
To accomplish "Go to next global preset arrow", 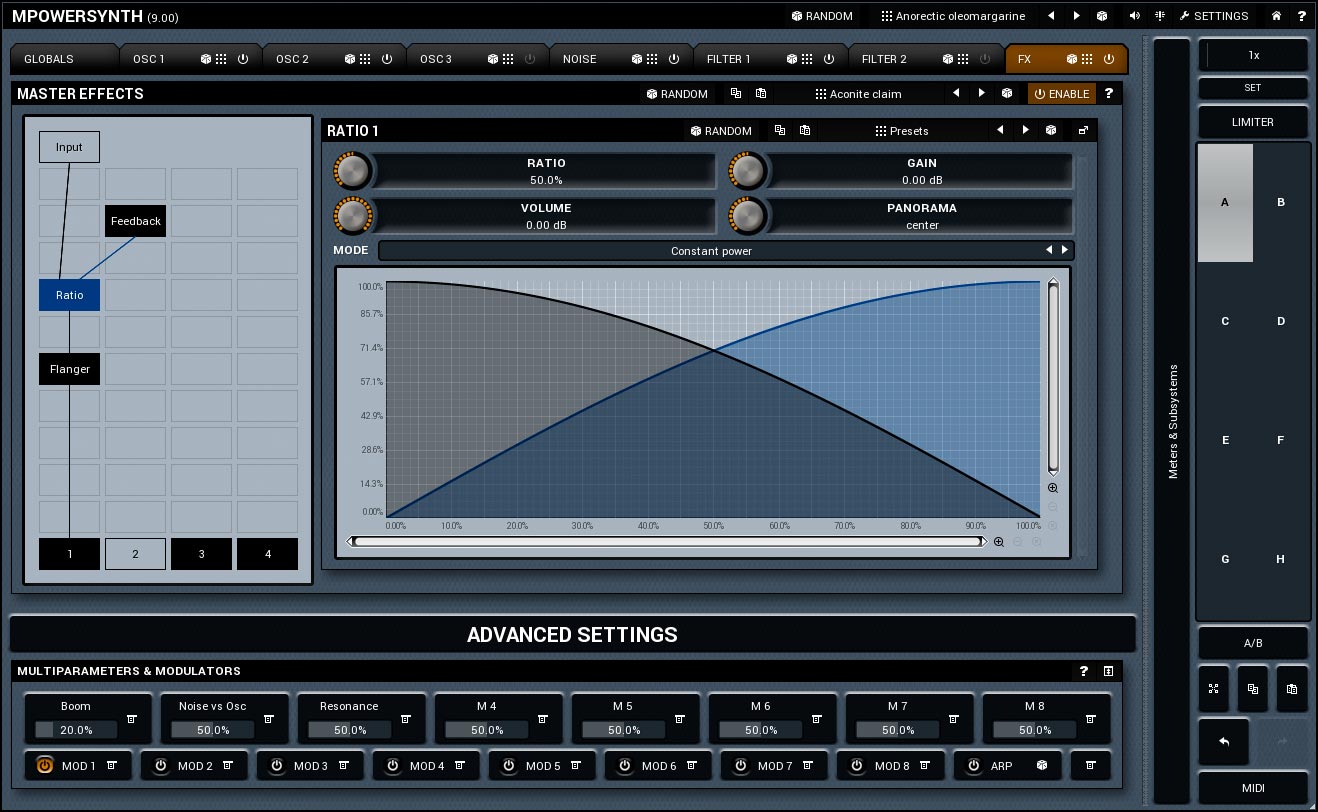I will pos(1077,16).
